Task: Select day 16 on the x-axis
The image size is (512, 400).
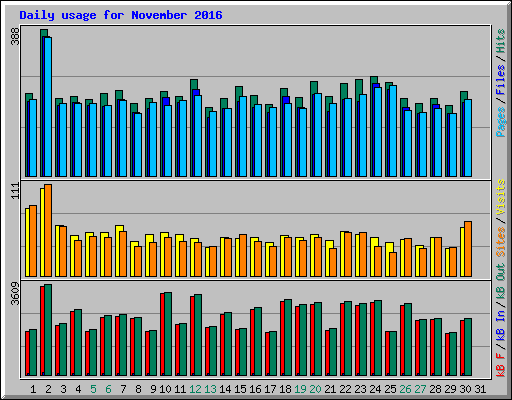Action: pos(255,389)
